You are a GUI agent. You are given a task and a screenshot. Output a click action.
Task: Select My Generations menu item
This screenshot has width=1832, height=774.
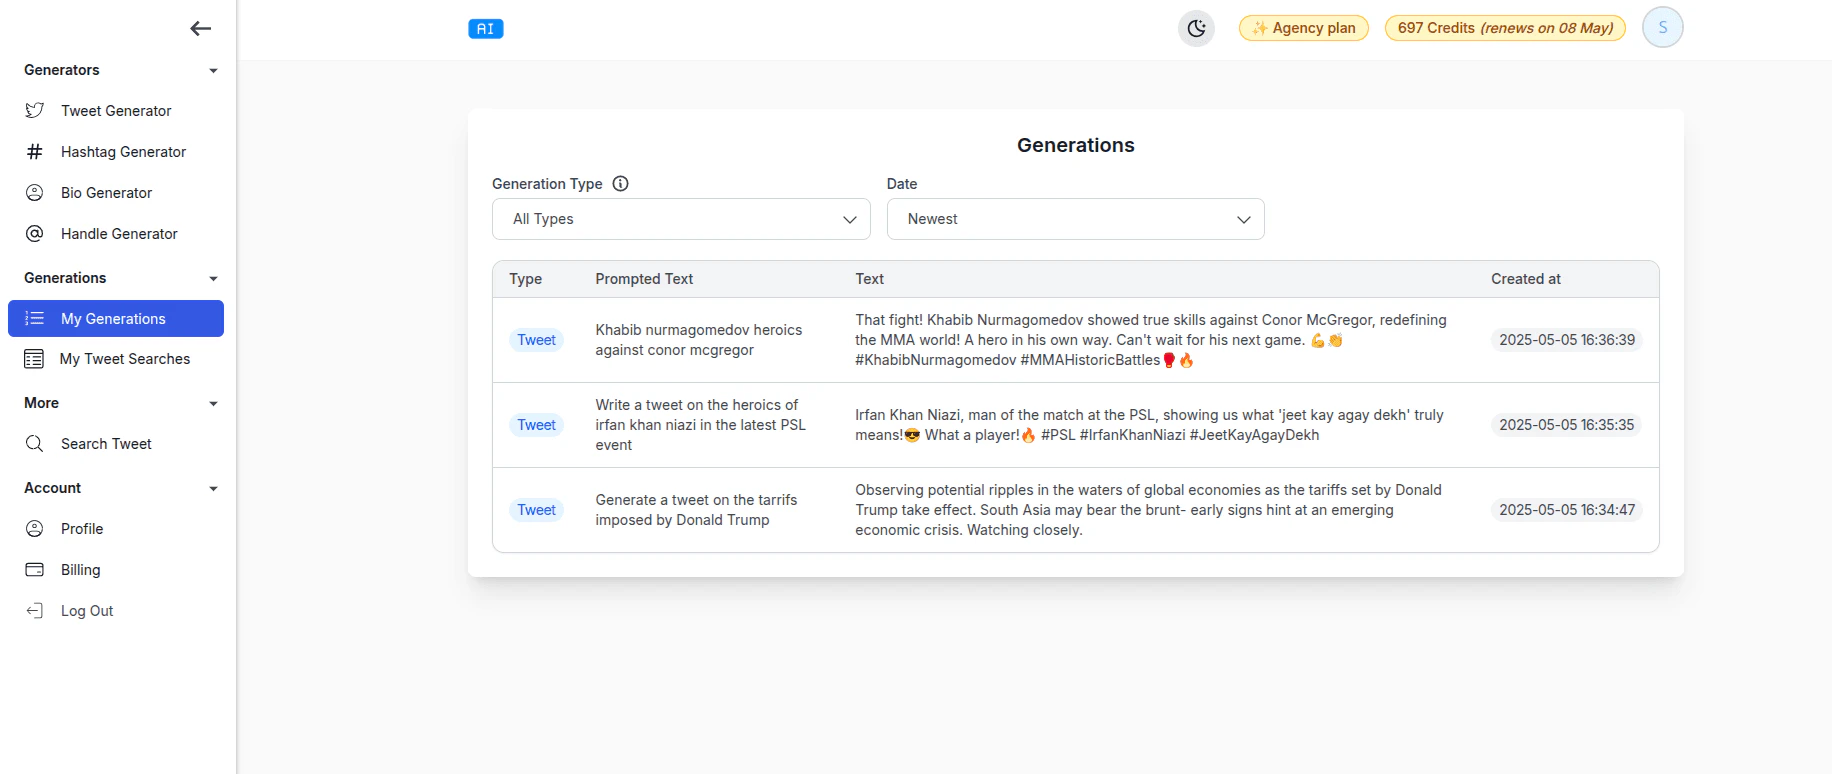click(x=116, y=319)
